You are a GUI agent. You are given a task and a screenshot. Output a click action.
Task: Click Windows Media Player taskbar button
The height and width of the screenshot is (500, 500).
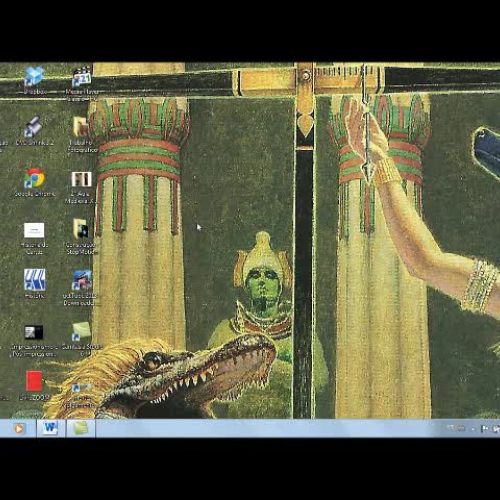point(18,429)
